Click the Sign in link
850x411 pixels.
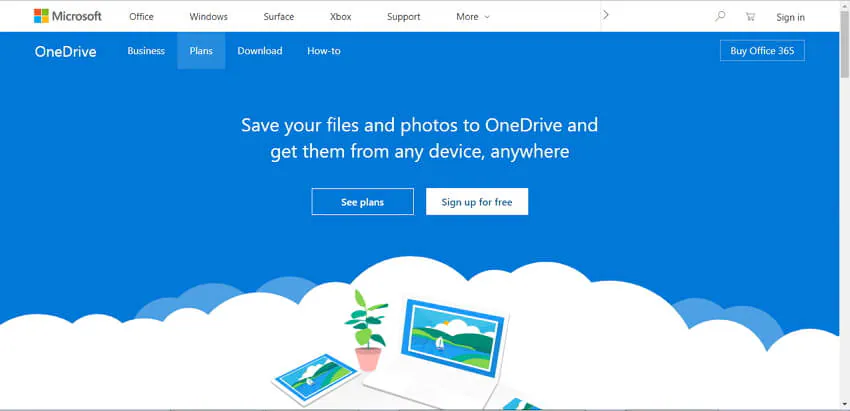[x=790, y=17]
